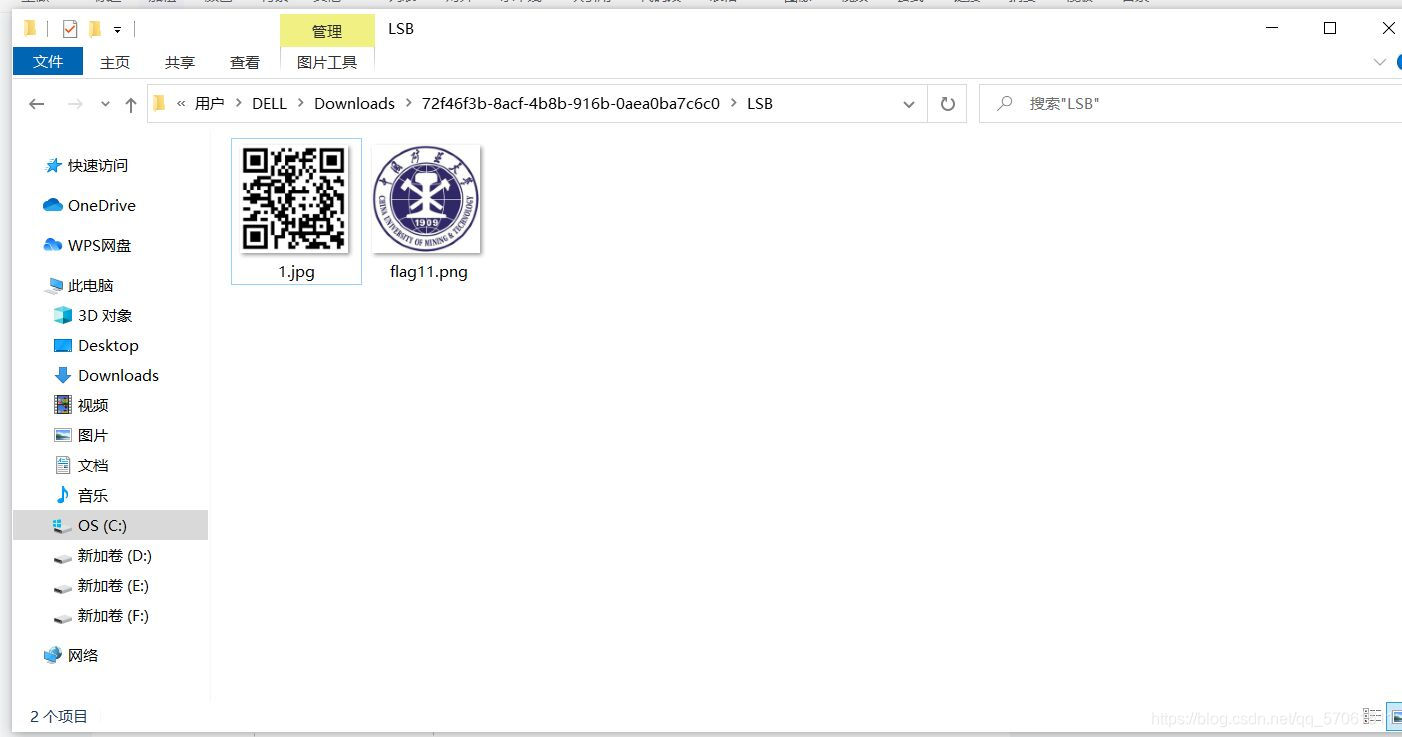Go to Downloads in the address breadcrumb

pos(354,103)
